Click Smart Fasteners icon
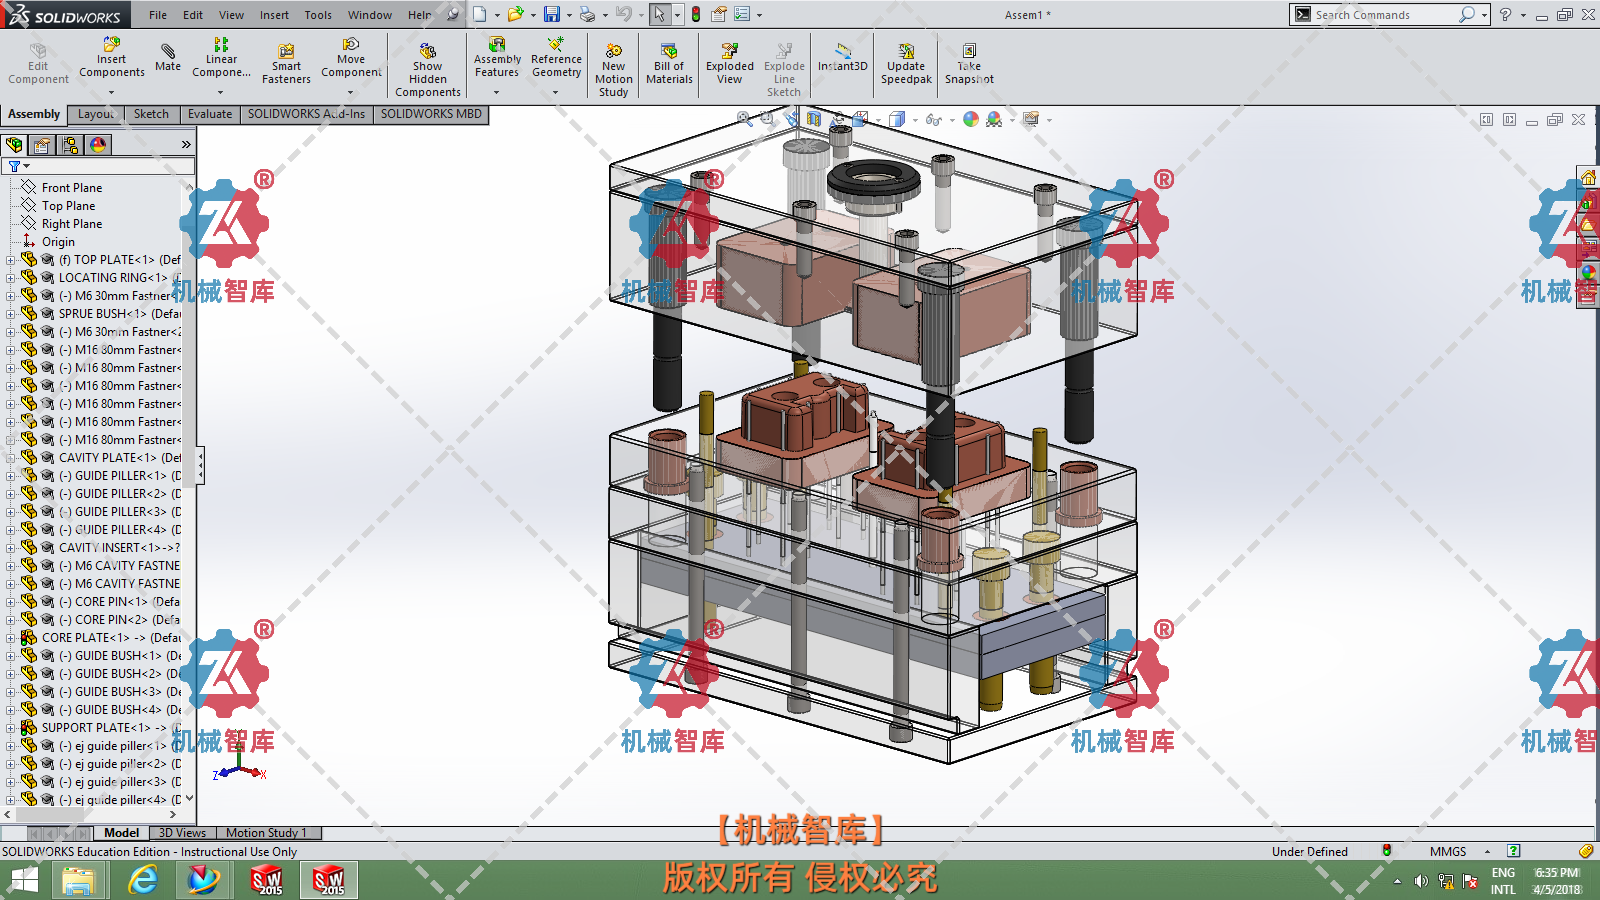 [x=286, y=64]
